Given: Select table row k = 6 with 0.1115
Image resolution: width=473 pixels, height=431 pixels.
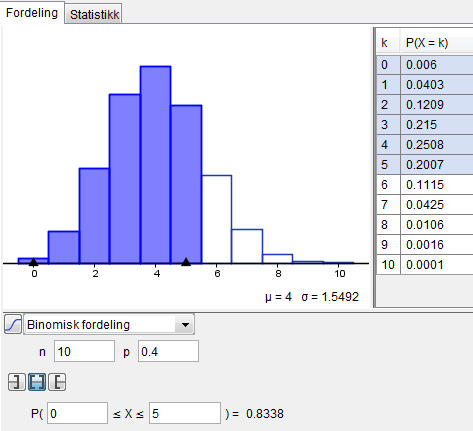Looking at the screenshot, I should [x=425, y=185].
